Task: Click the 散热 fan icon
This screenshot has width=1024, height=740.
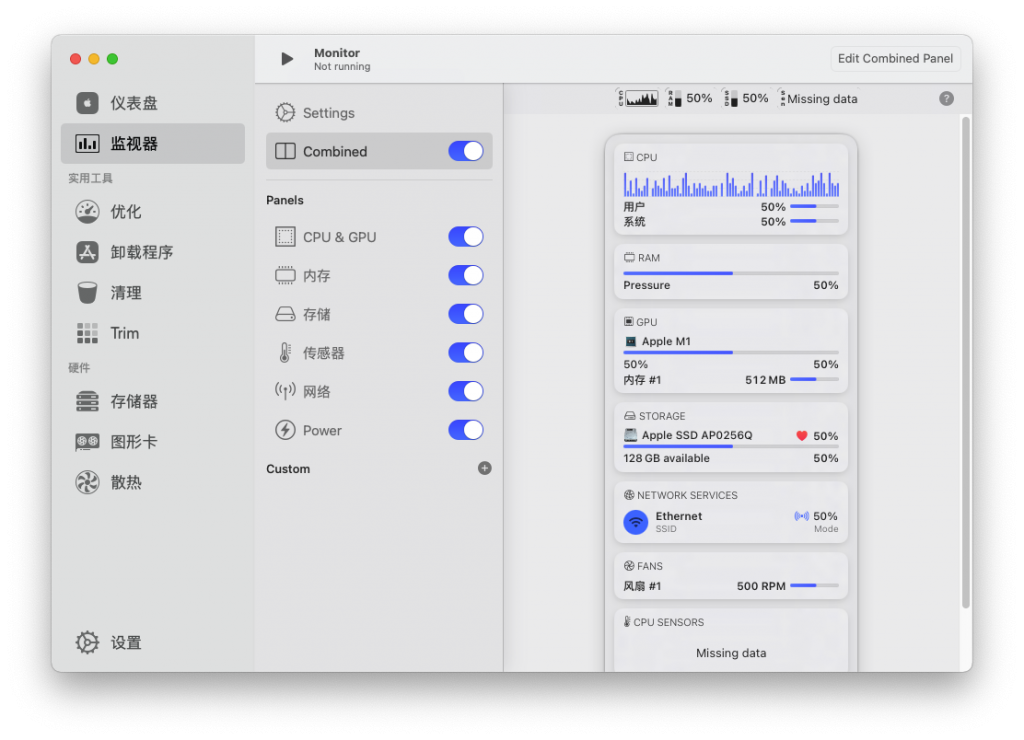Action: pos(87,483)
